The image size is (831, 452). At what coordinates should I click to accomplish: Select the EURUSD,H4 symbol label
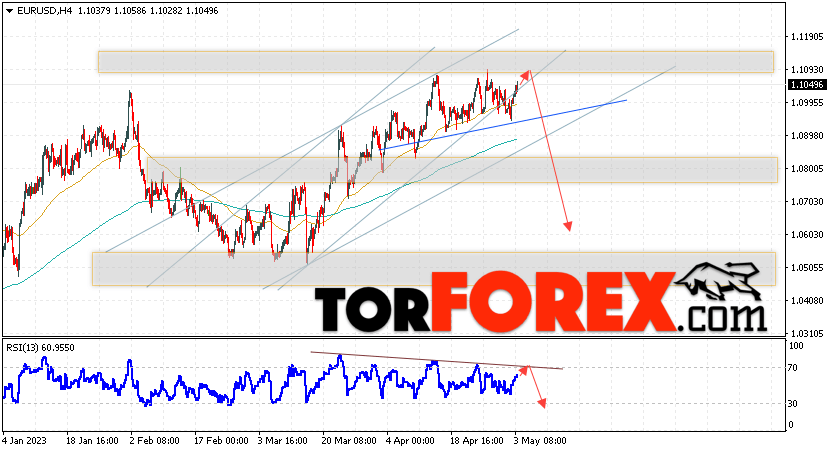click(x=45, y=11)
